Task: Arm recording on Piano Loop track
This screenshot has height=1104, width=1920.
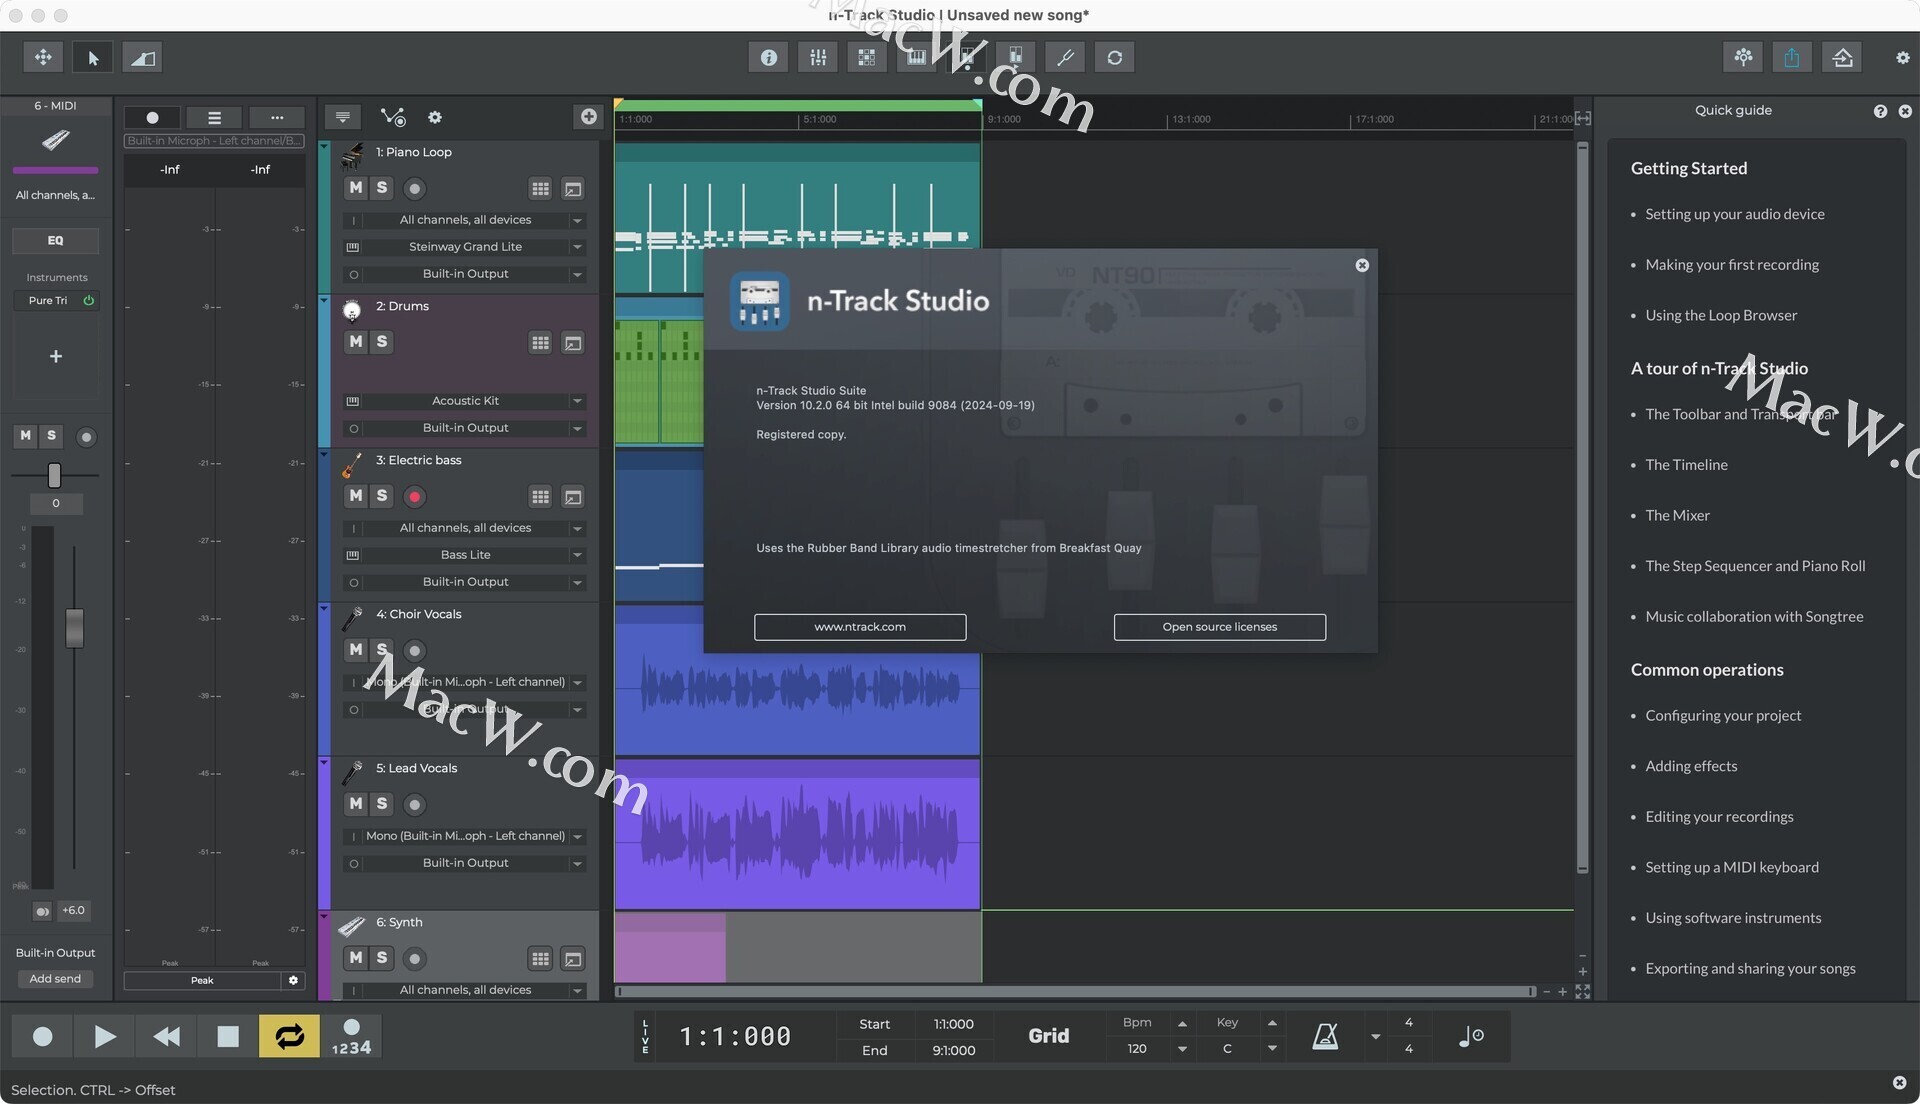Action: point(414,188)
